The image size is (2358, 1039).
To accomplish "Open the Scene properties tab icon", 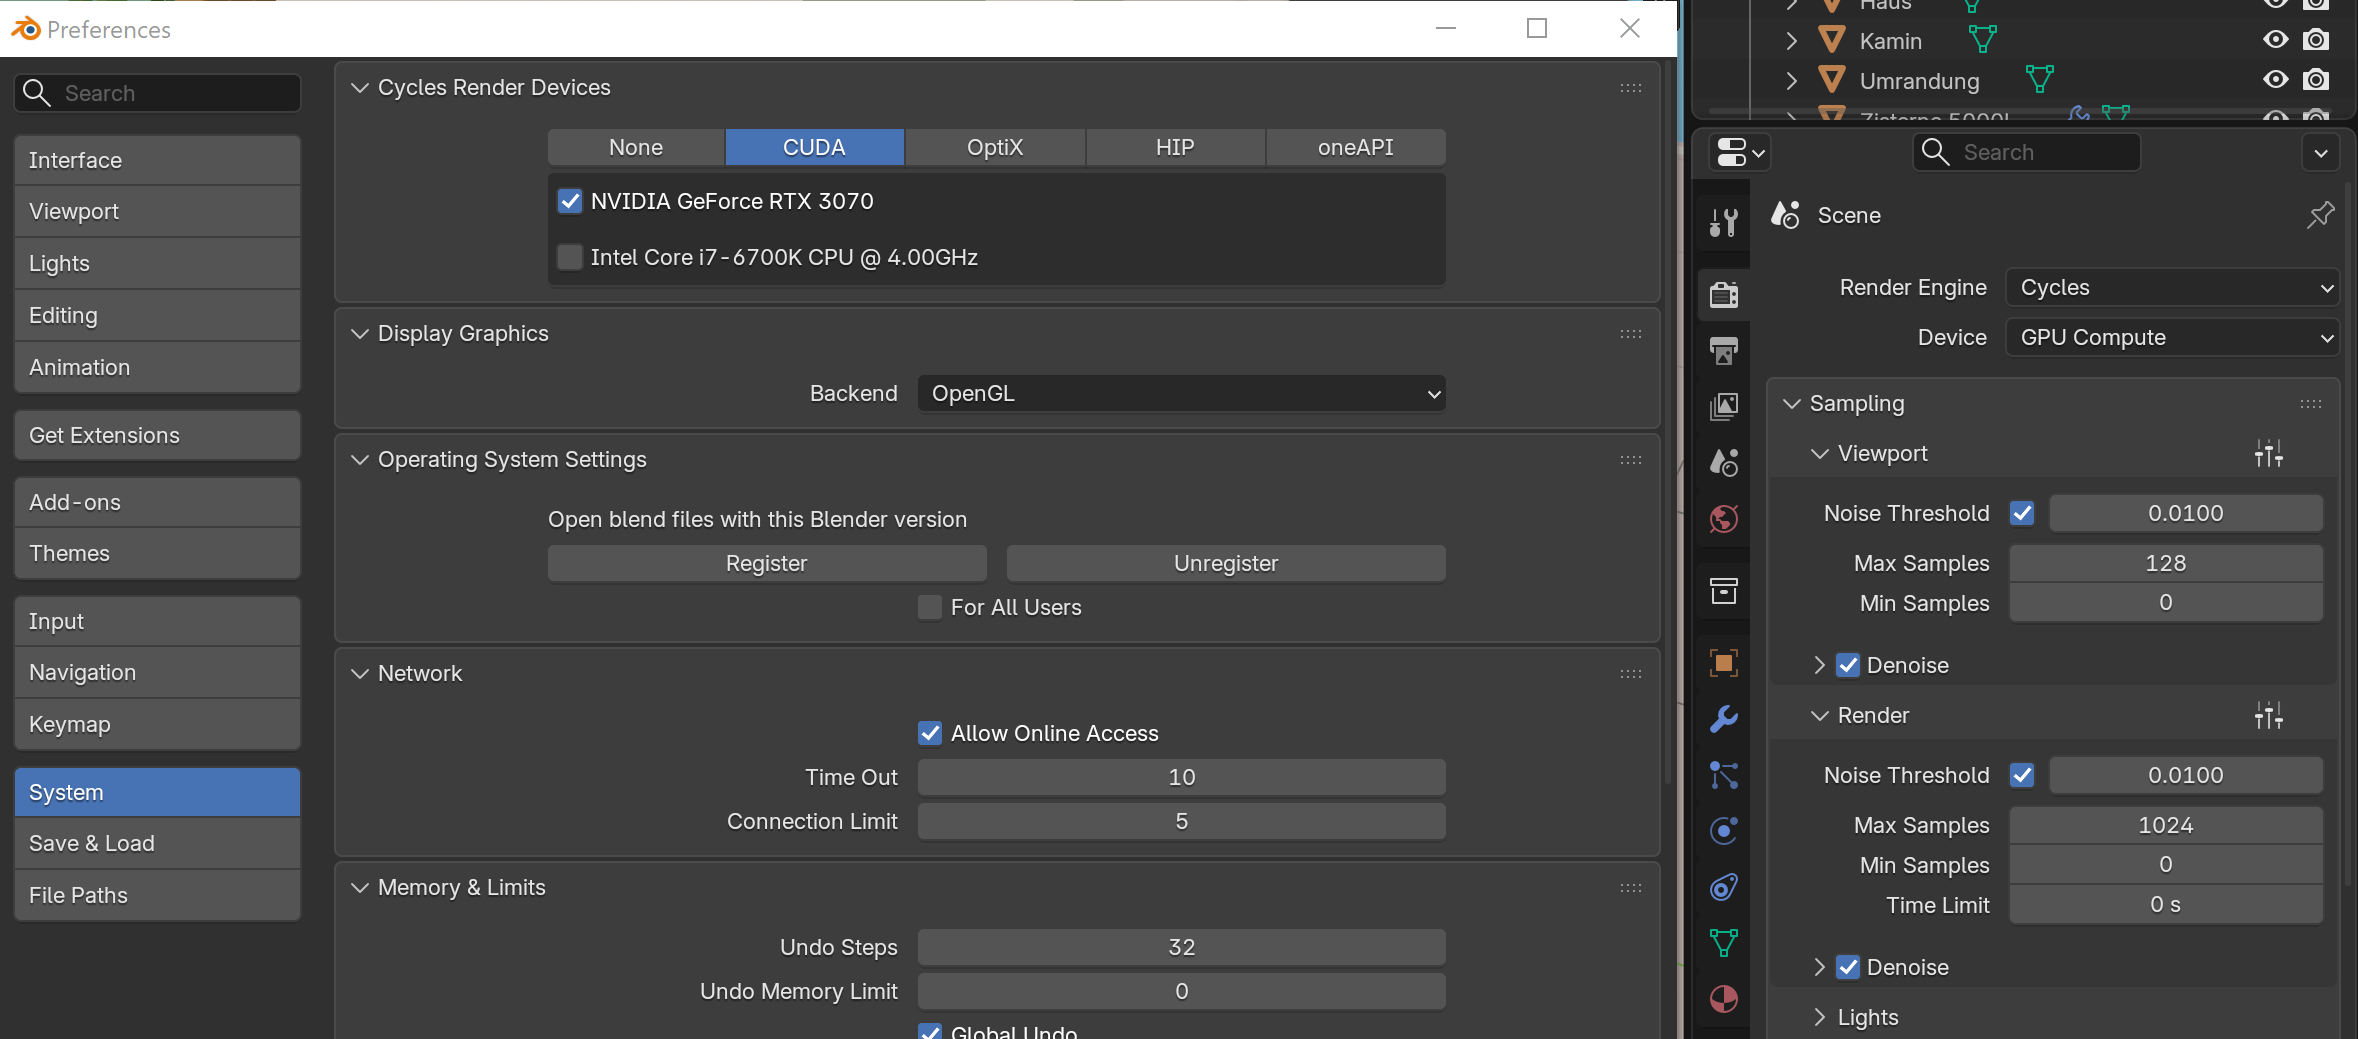I will pos(1723,462).
